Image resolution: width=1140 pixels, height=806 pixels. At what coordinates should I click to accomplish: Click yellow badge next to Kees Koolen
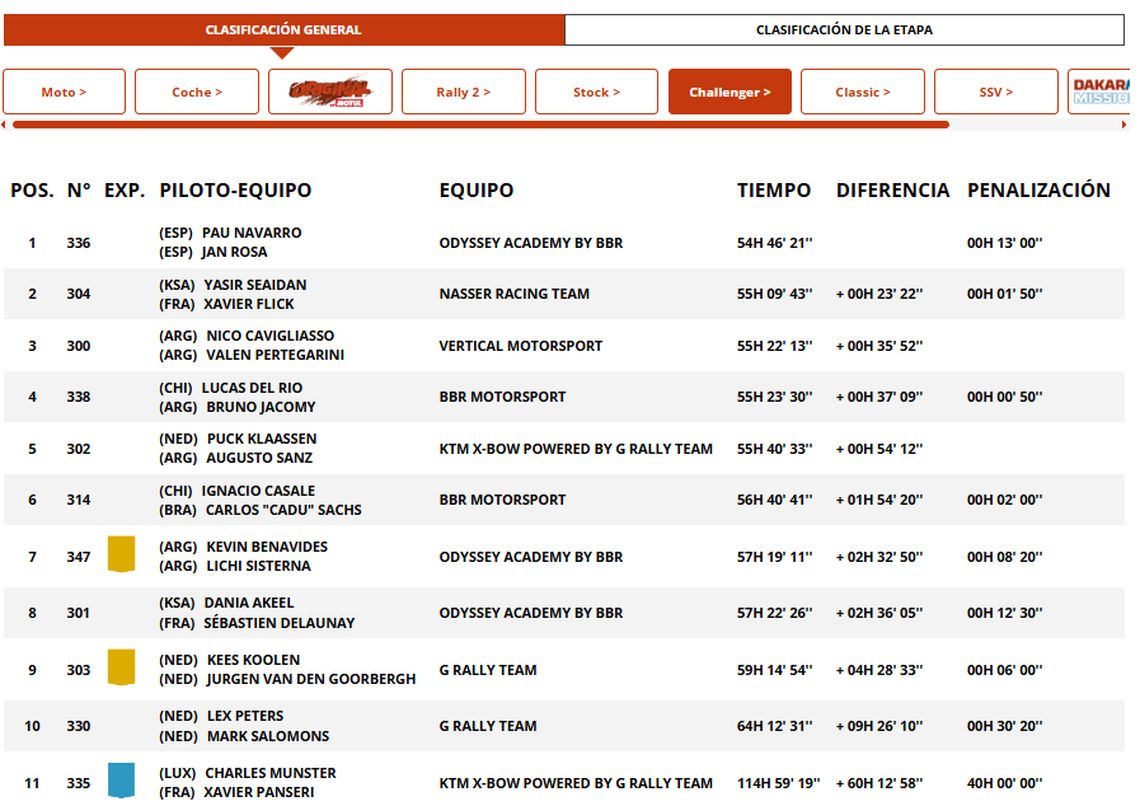click(x=121, y=668)
